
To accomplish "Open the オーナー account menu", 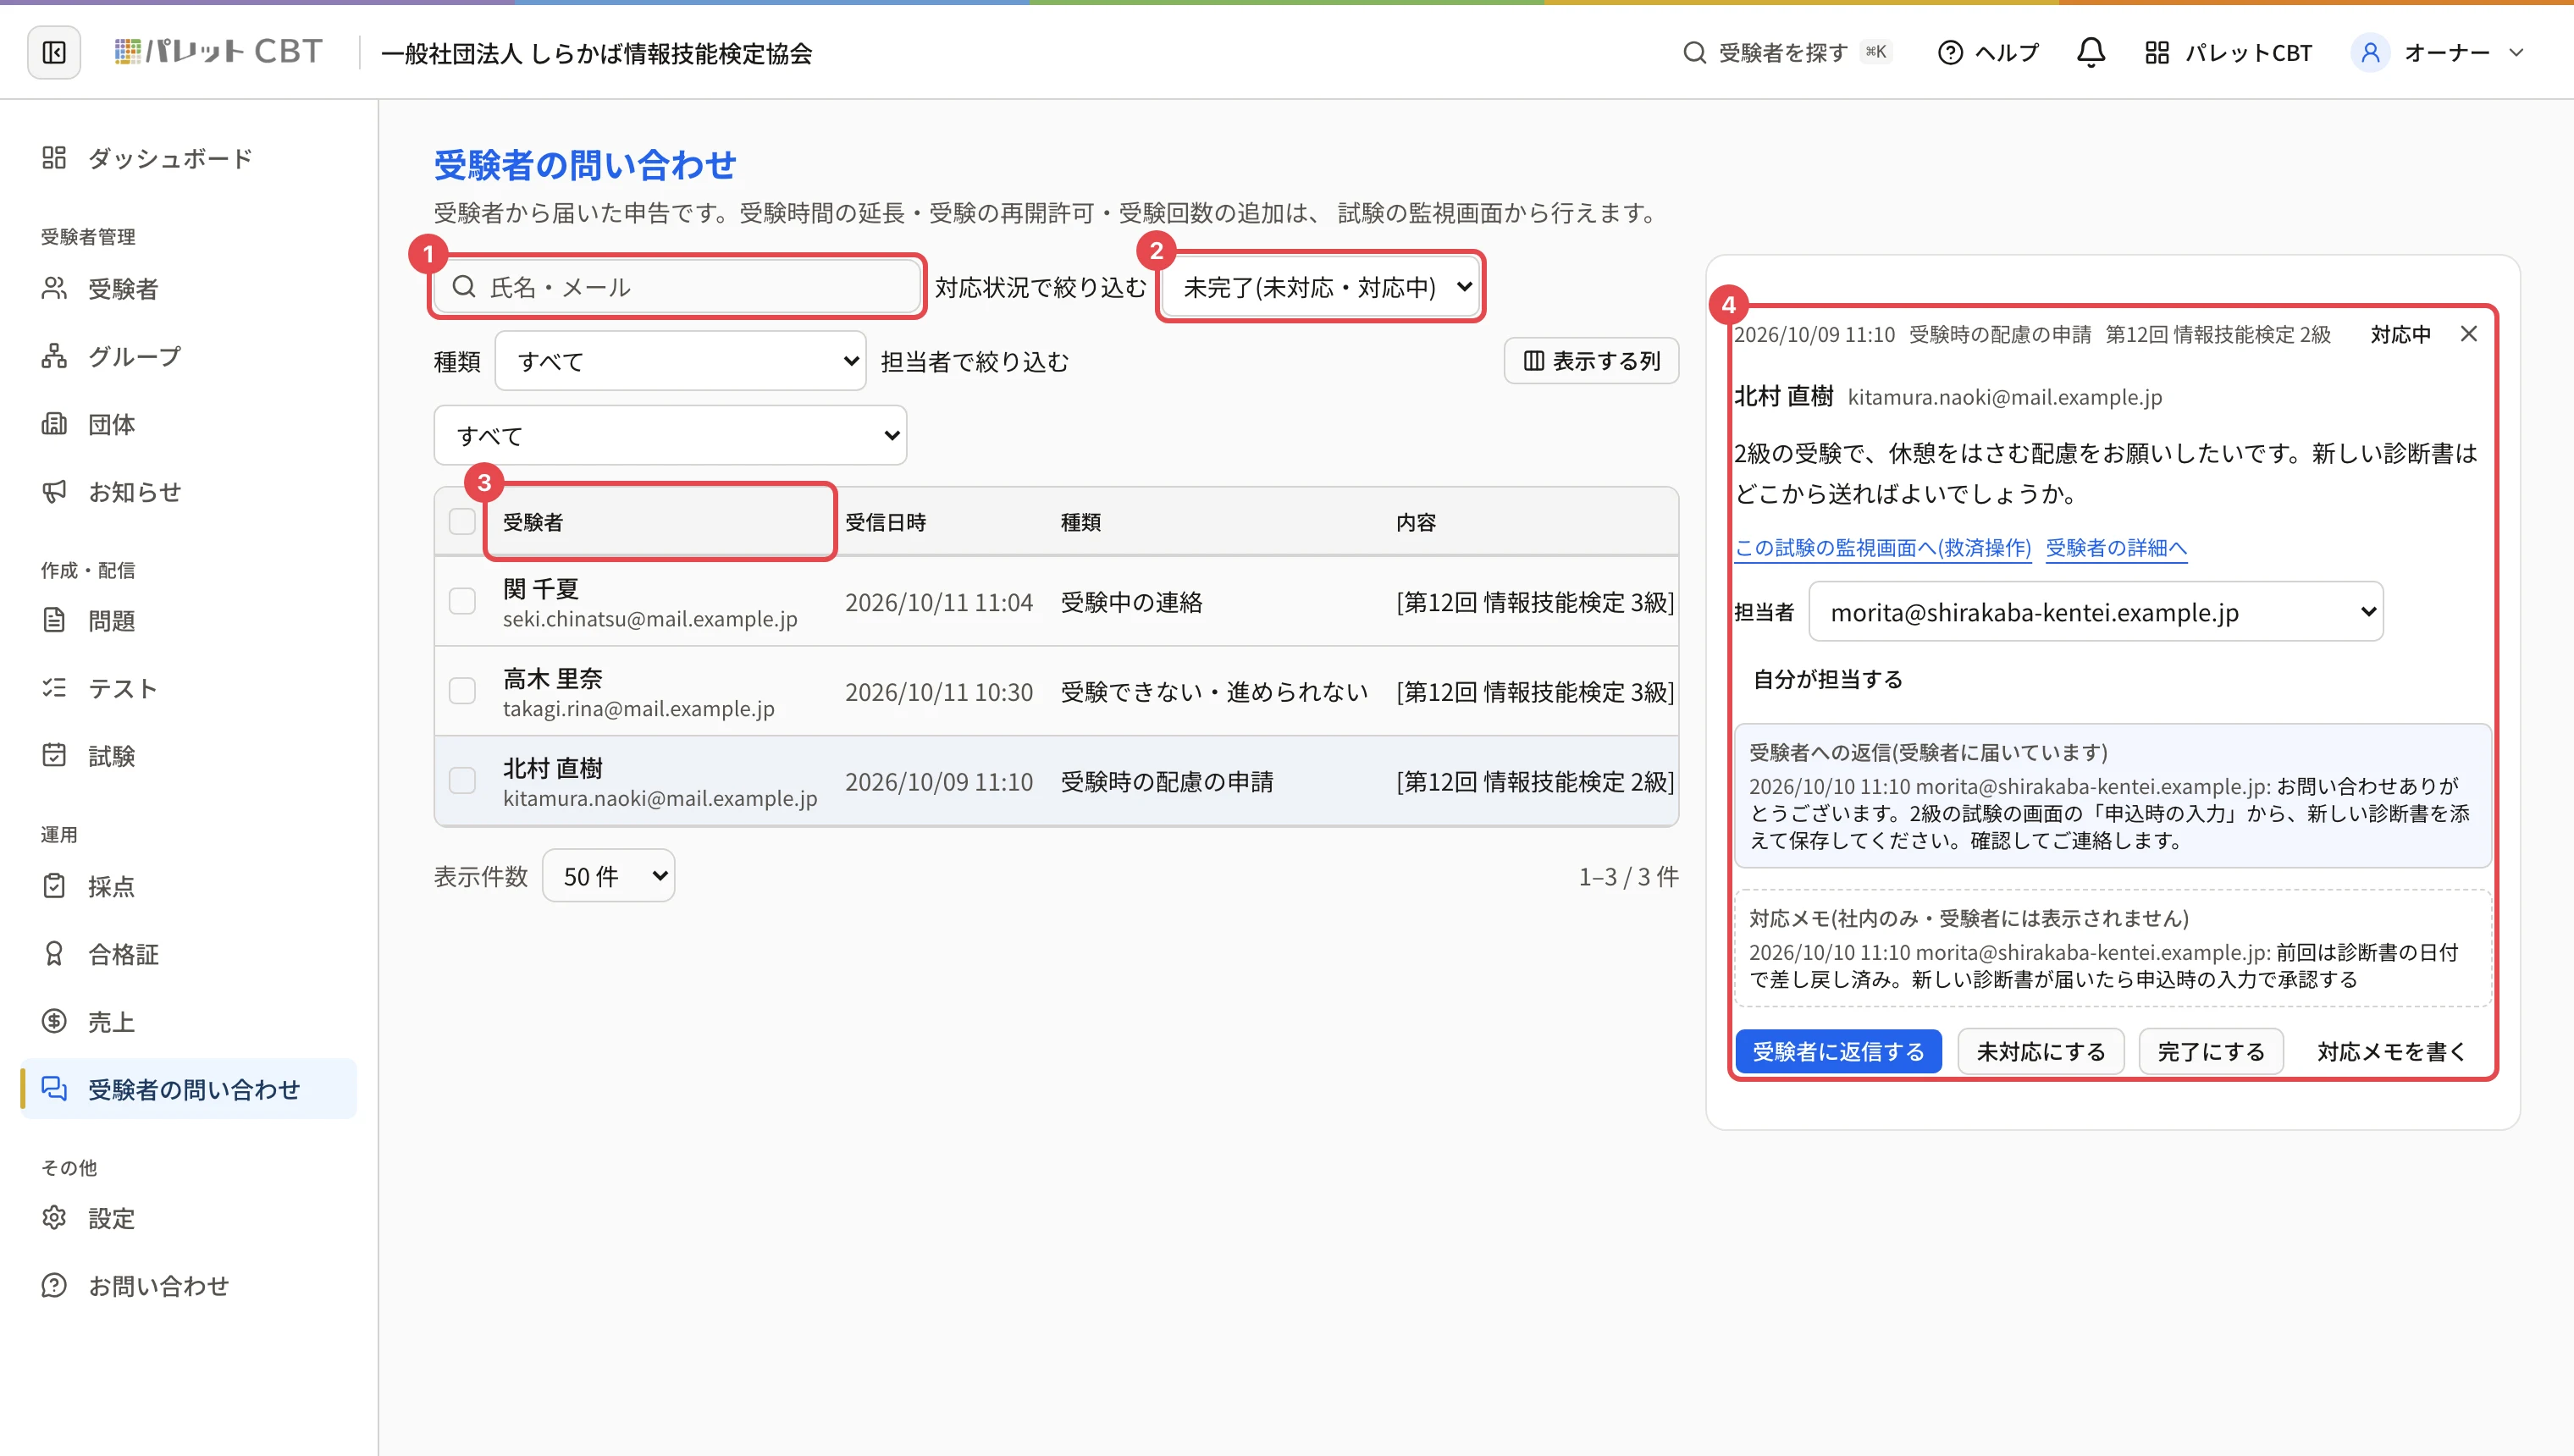I will tap(2437, 52).
